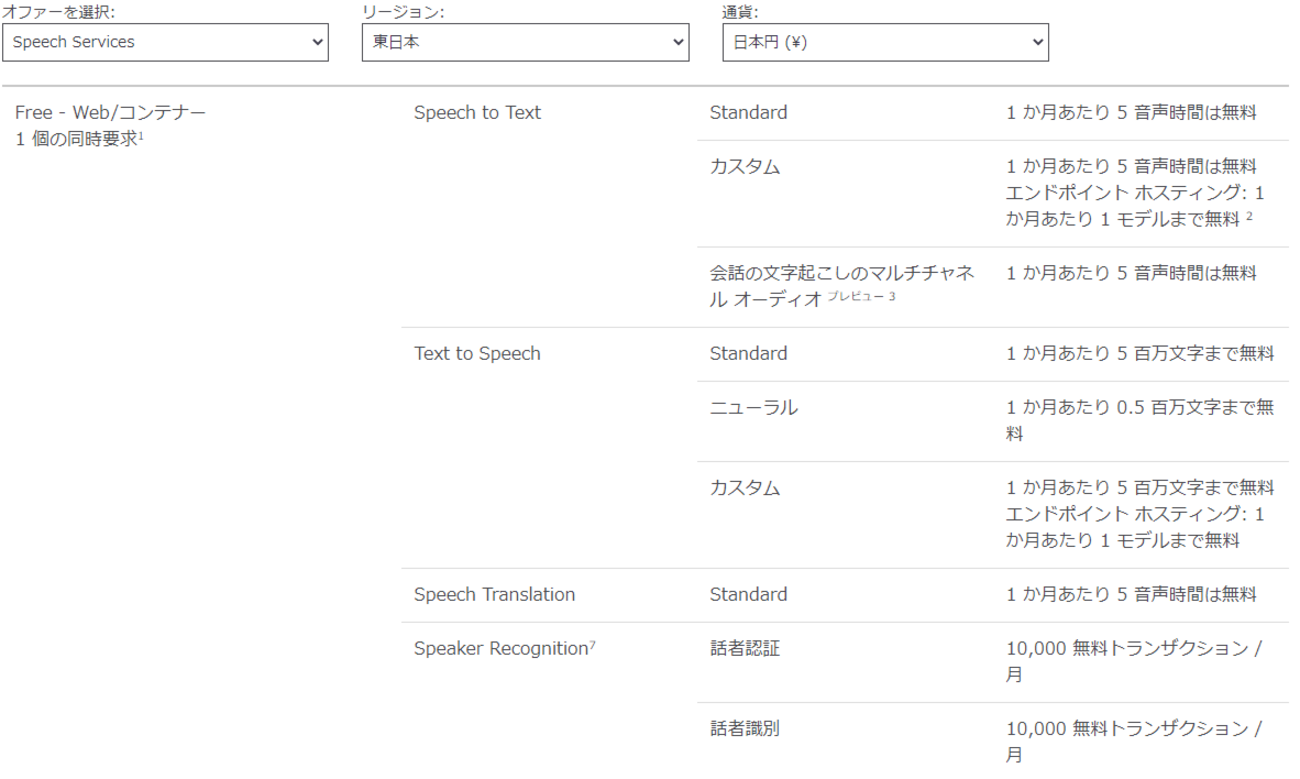Expand the リージョン dropdown showing 東日本
Screen dimensions: 1300x779
click(525, 42)
